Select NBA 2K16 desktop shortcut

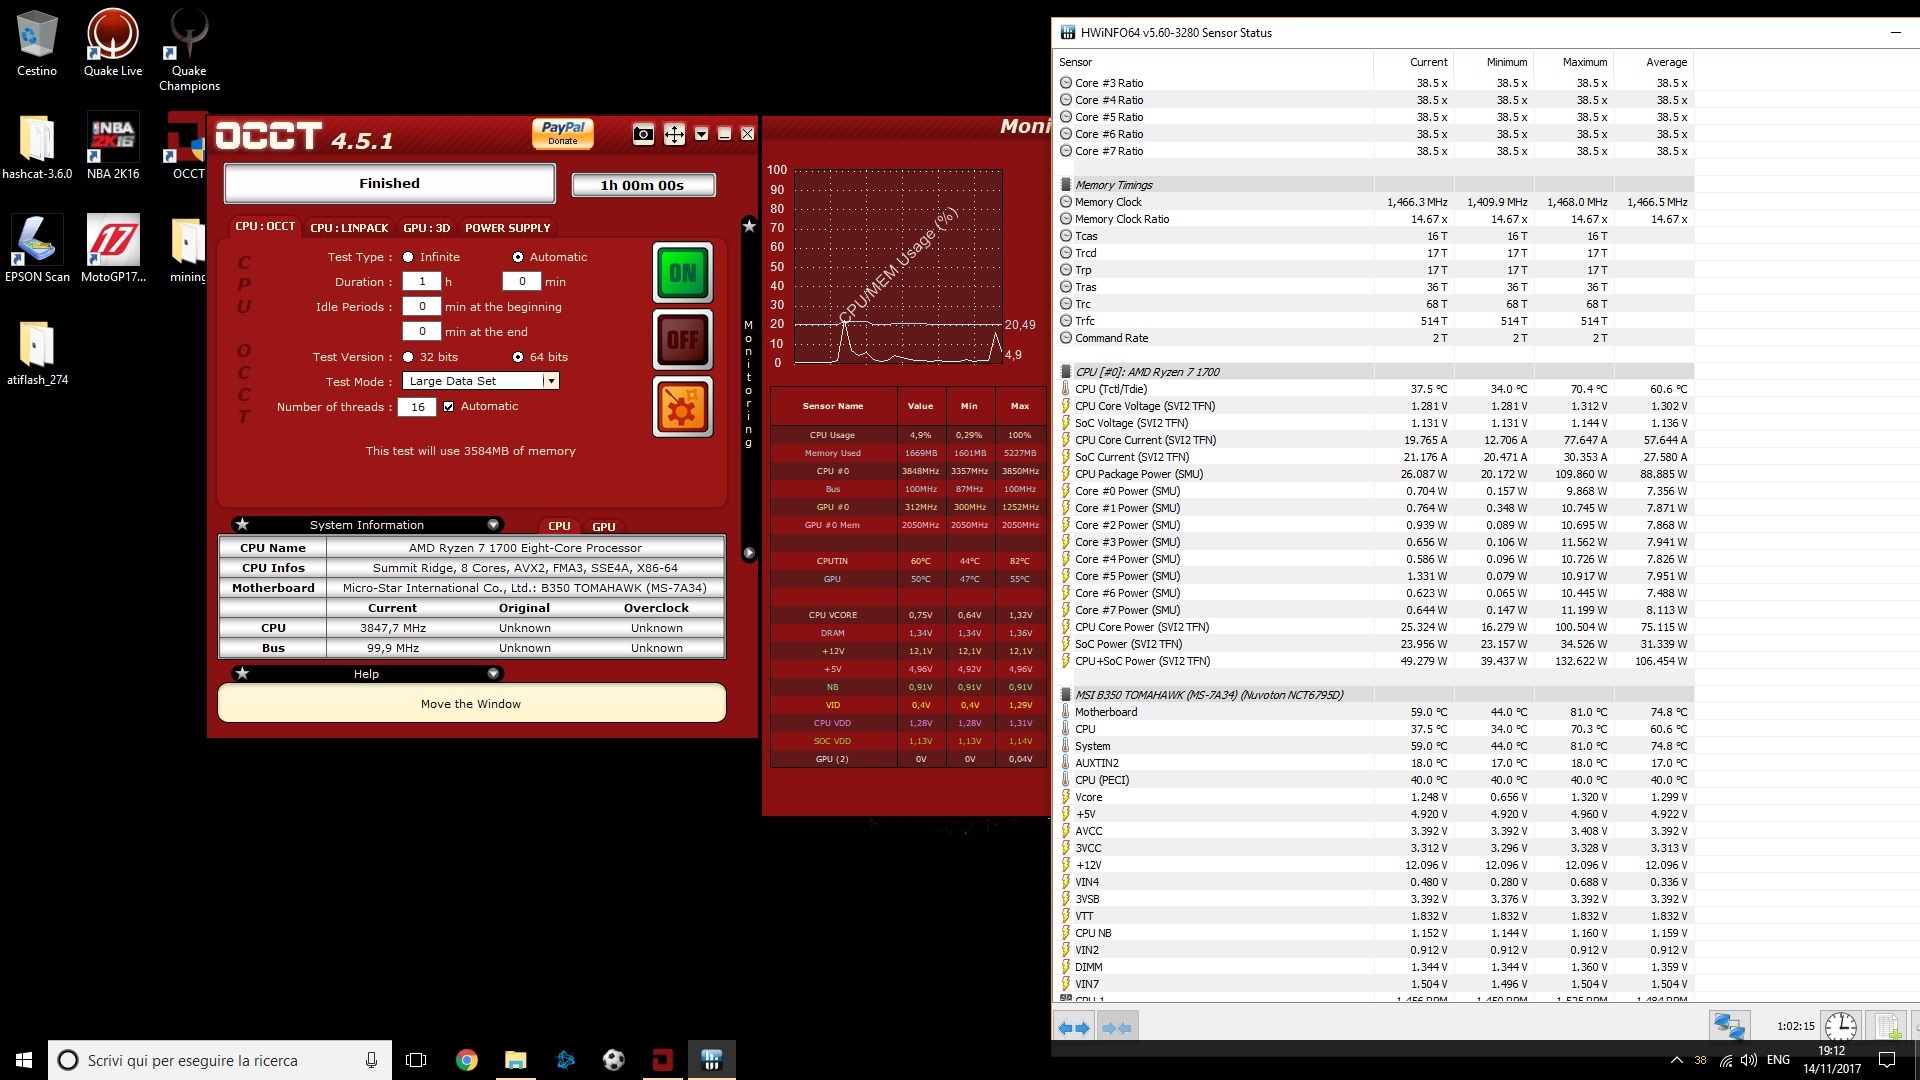click(113, 147)
